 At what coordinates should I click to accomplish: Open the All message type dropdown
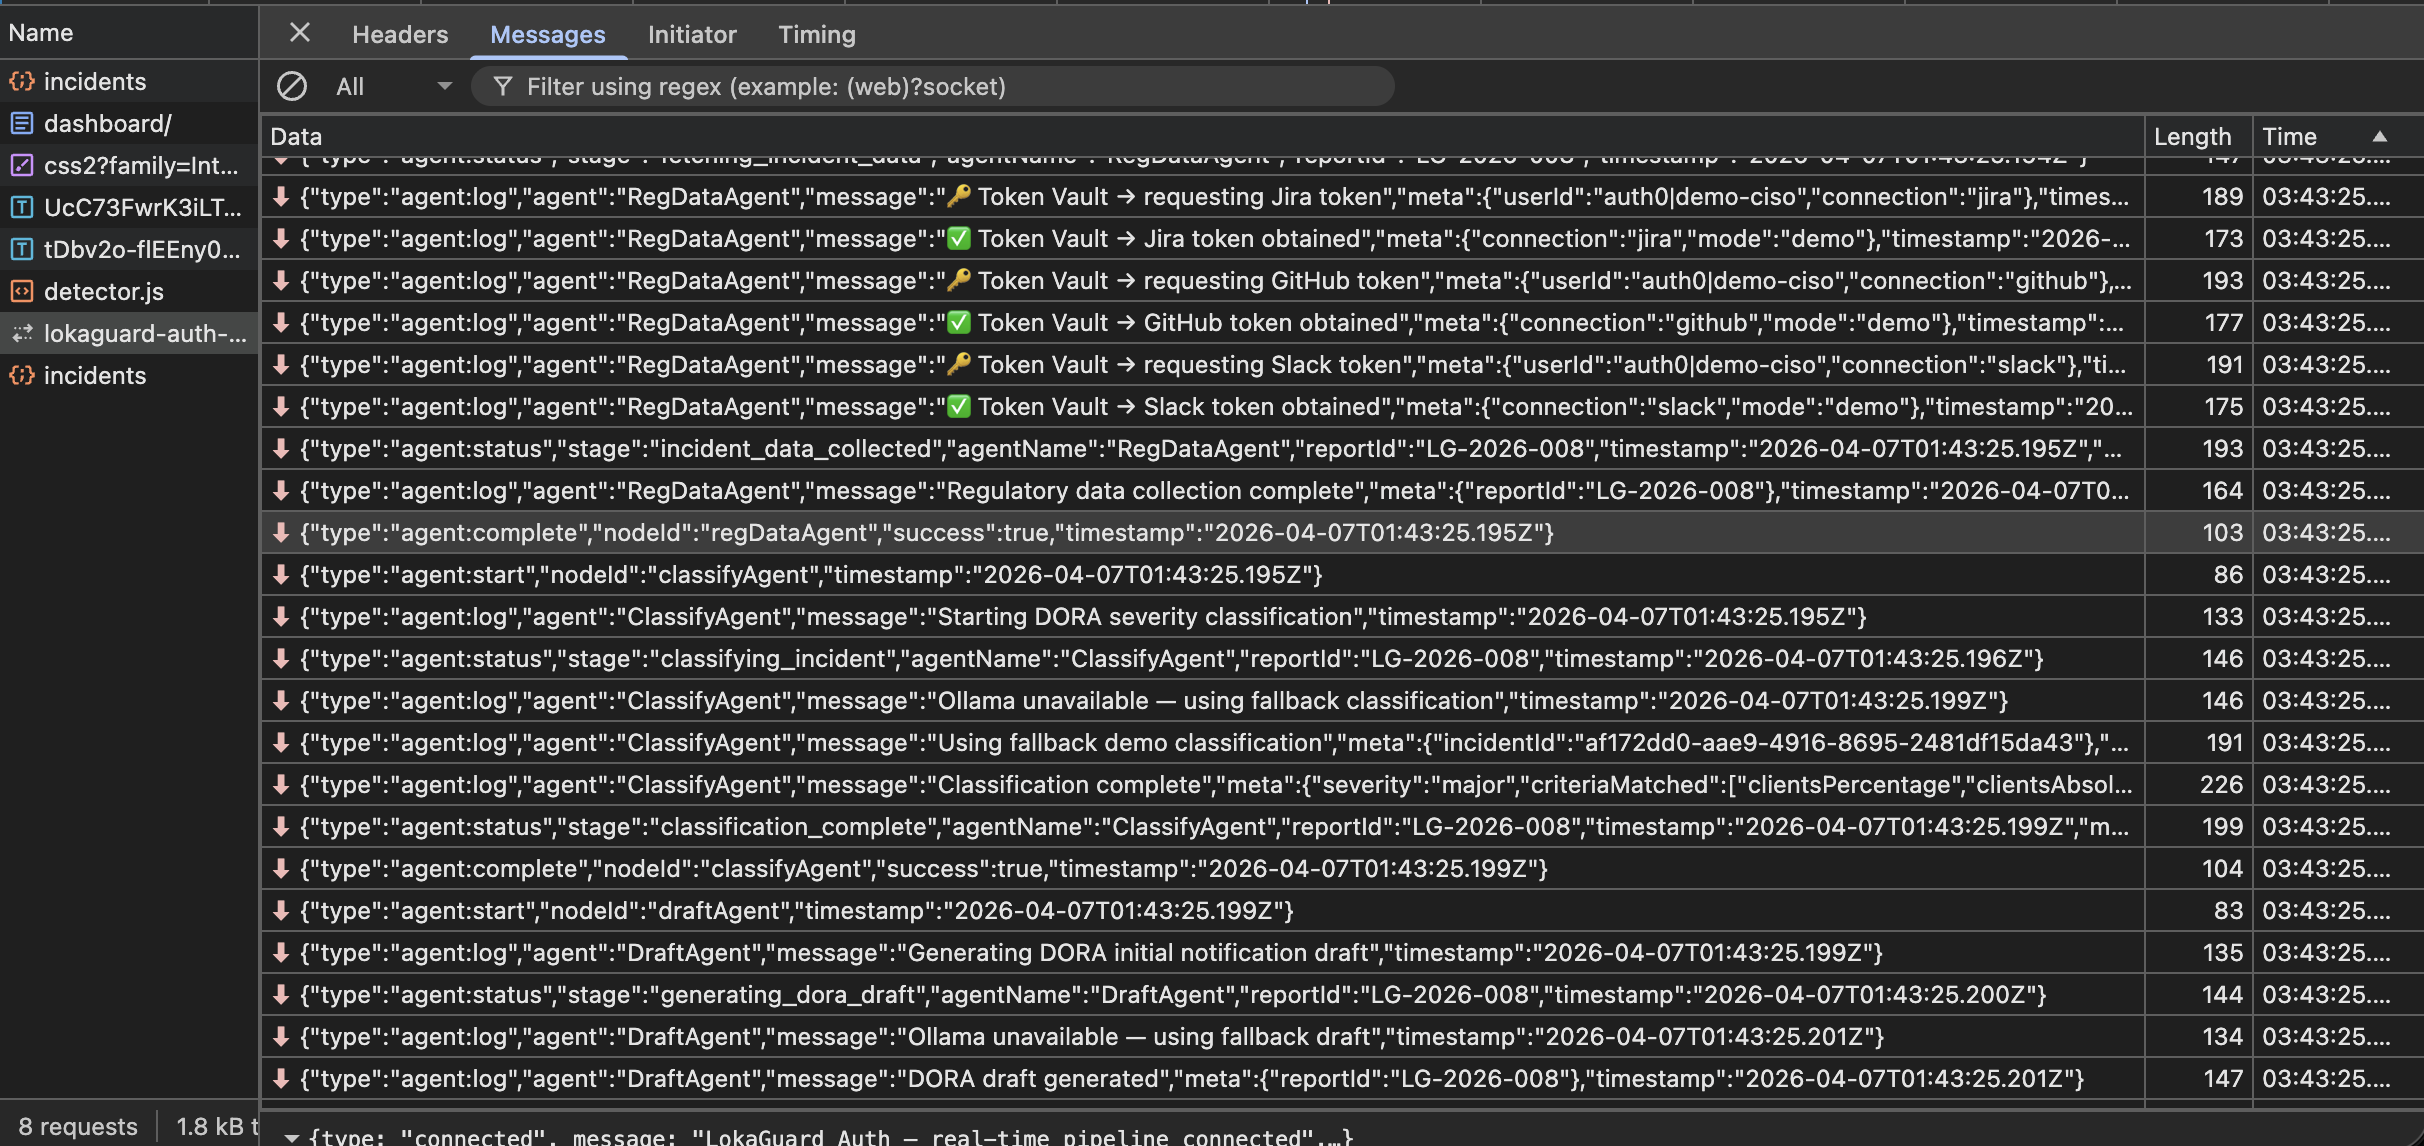(393, 87)
